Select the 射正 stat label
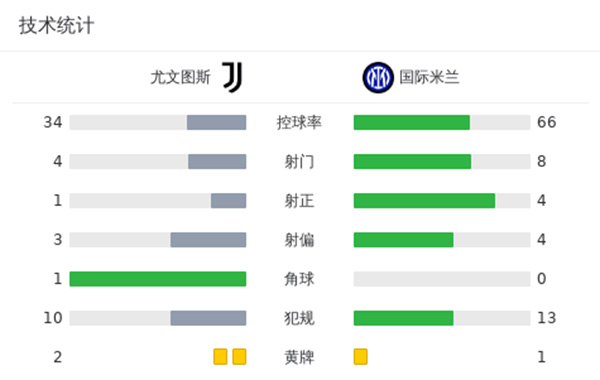The height and width of the screenshot is (380, 600). 299,201
